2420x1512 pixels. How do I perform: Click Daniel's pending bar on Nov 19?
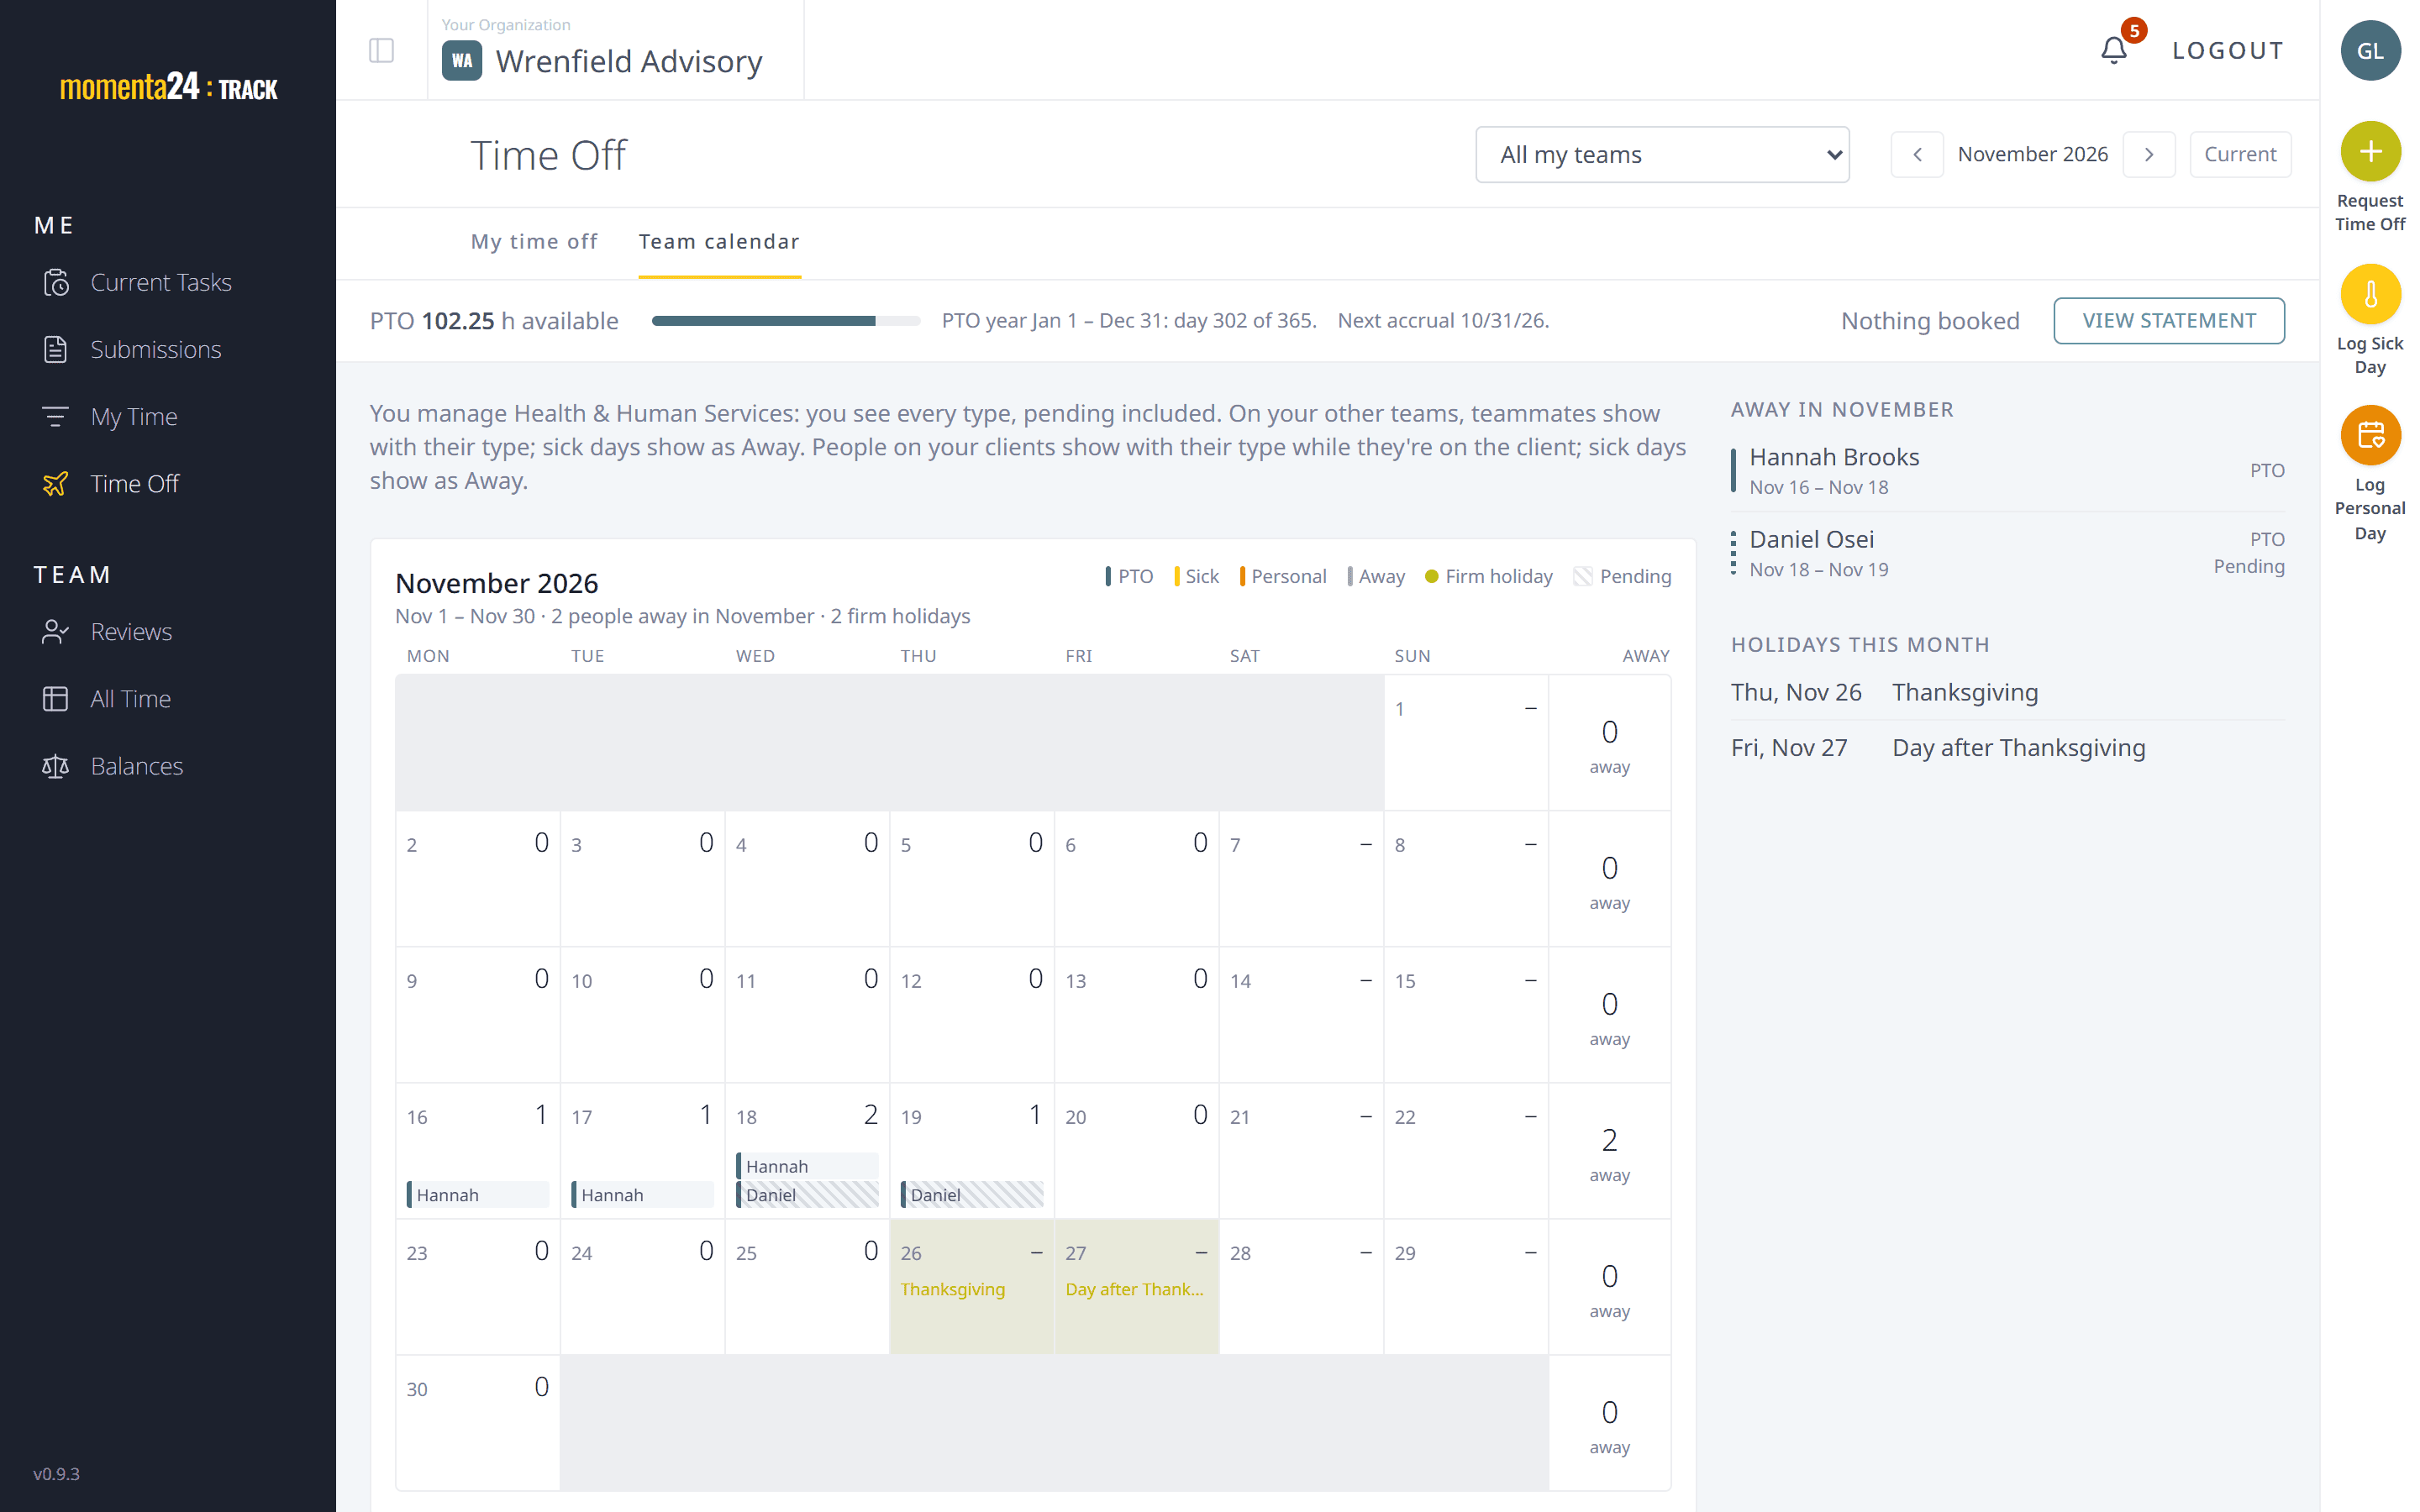[972, 1195]
